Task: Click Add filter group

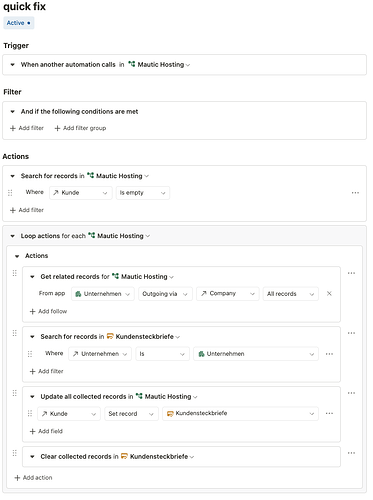Action: (x=80, y=128)
